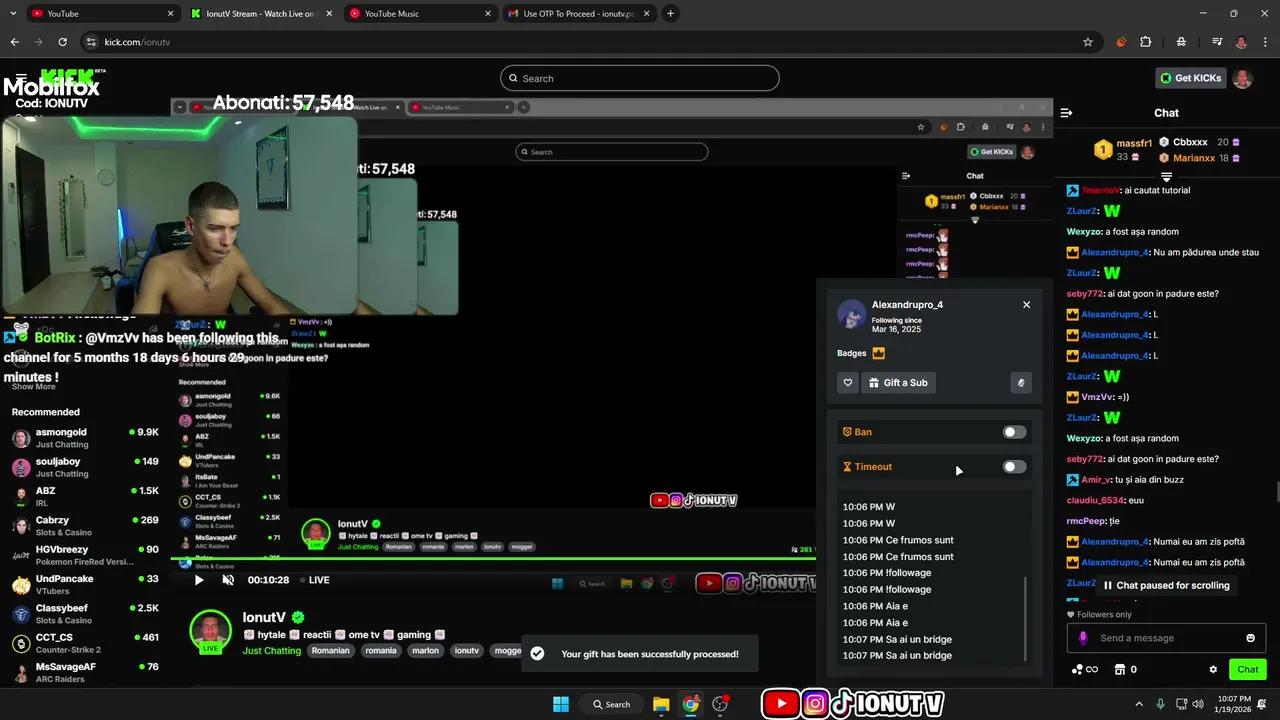The image size is (1280, 720).
Task: Select the marlon tag chip
Action: pyautogui.click(x=426, y=650)
